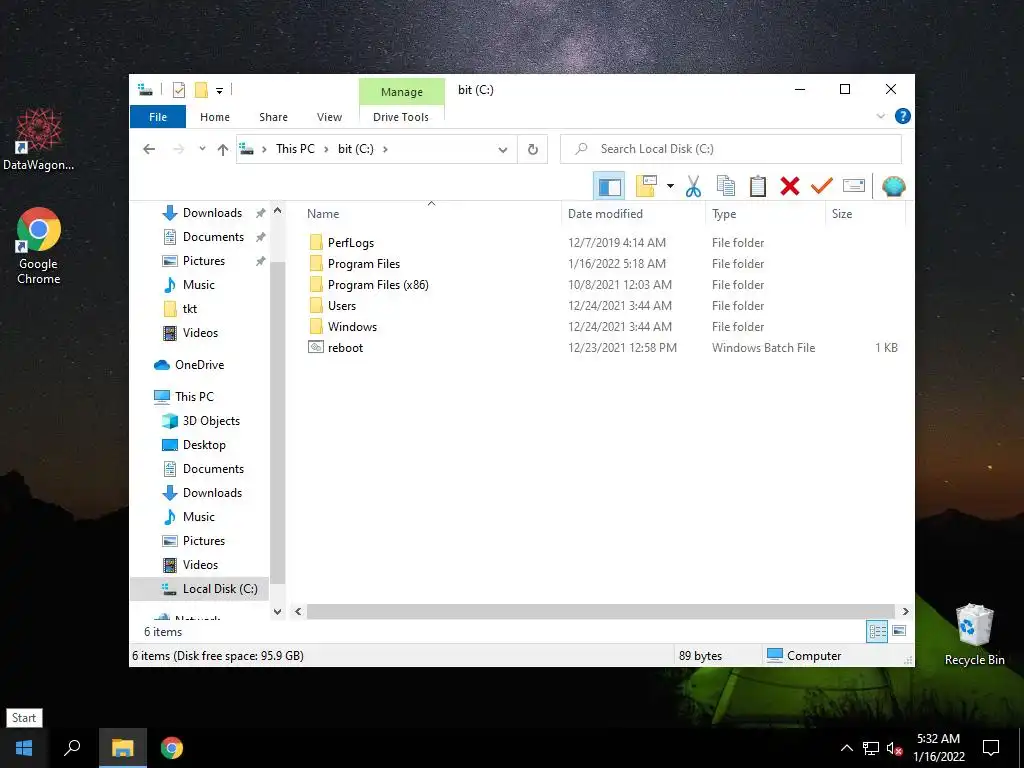
Task: Select the Users folder
Action: pyautogui.click(x=342, y=306)
